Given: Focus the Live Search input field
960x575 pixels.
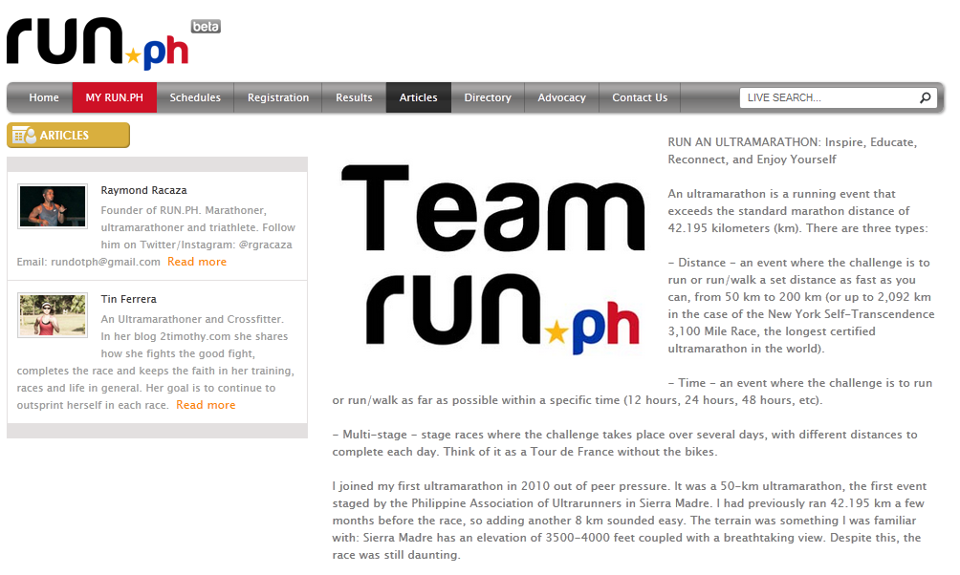Looking at the screenshot, I should 826,98.
